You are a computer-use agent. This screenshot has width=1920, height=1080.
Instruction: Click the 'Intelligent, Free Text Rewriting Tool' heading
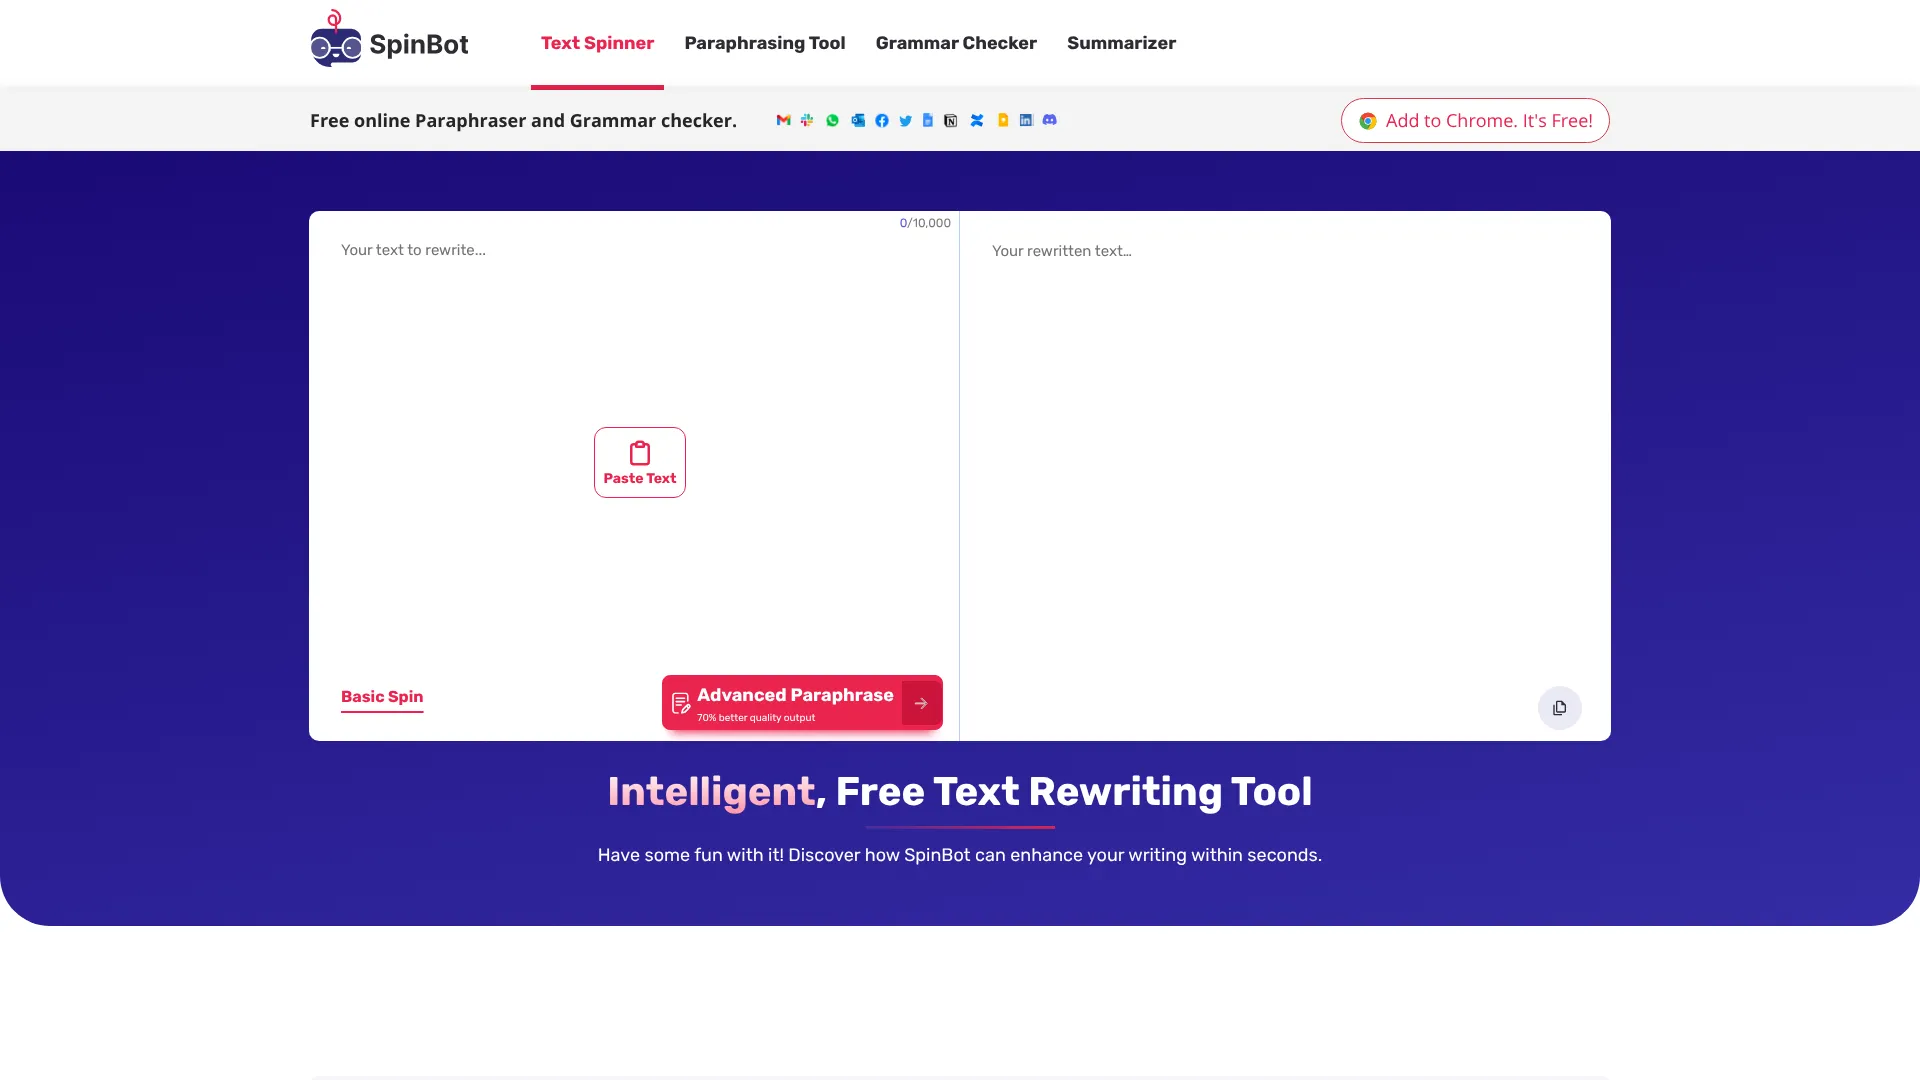pos(960,792)
